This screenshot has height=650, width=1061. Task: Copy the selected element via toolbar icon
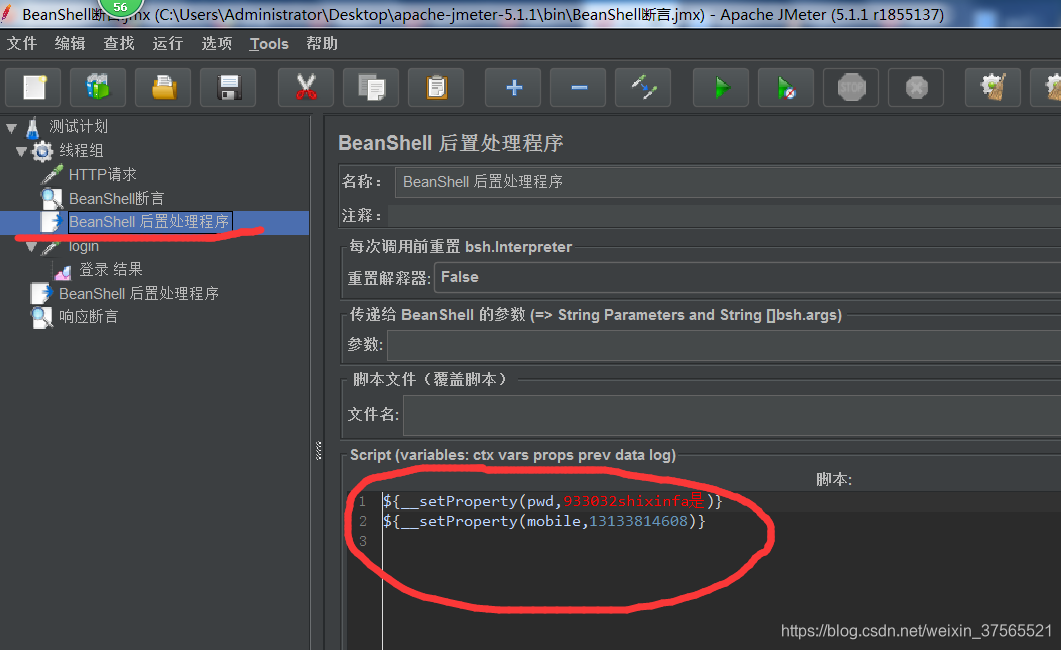(371, 87)
